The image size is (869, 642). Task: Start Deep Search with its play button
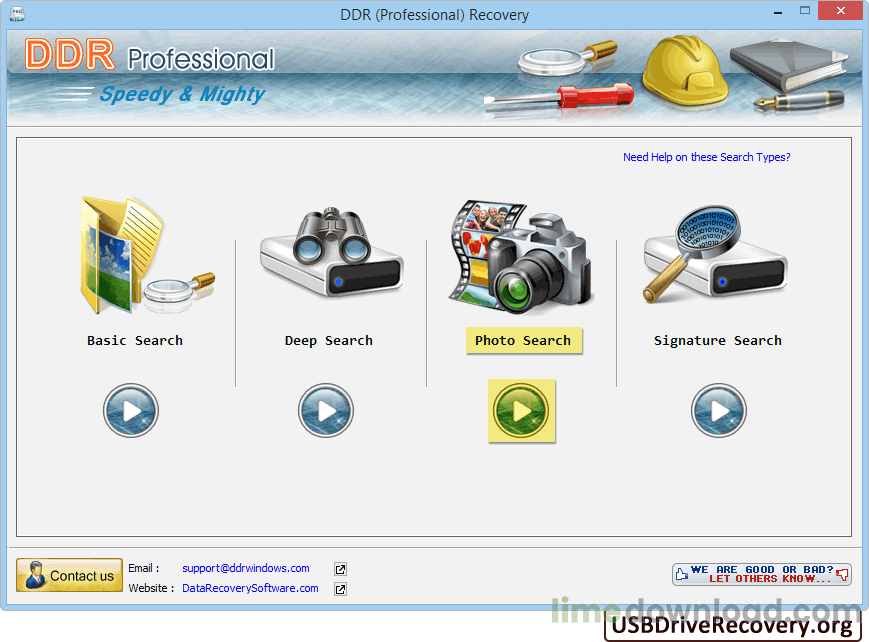coord(326,410)
